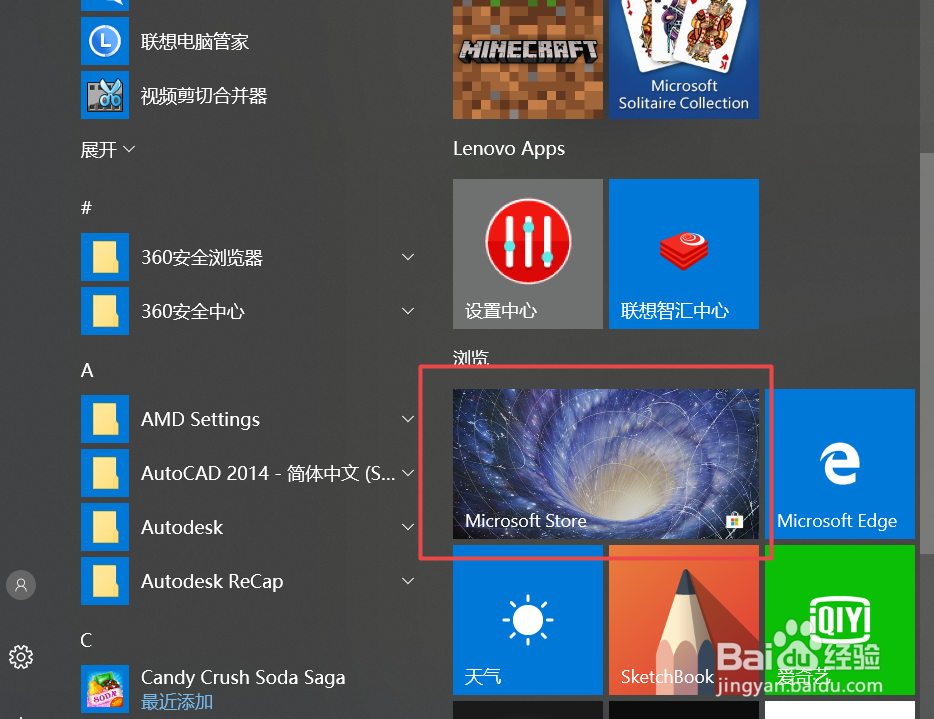Open the 360安全中心 folder icon

[x=105, y=311]
